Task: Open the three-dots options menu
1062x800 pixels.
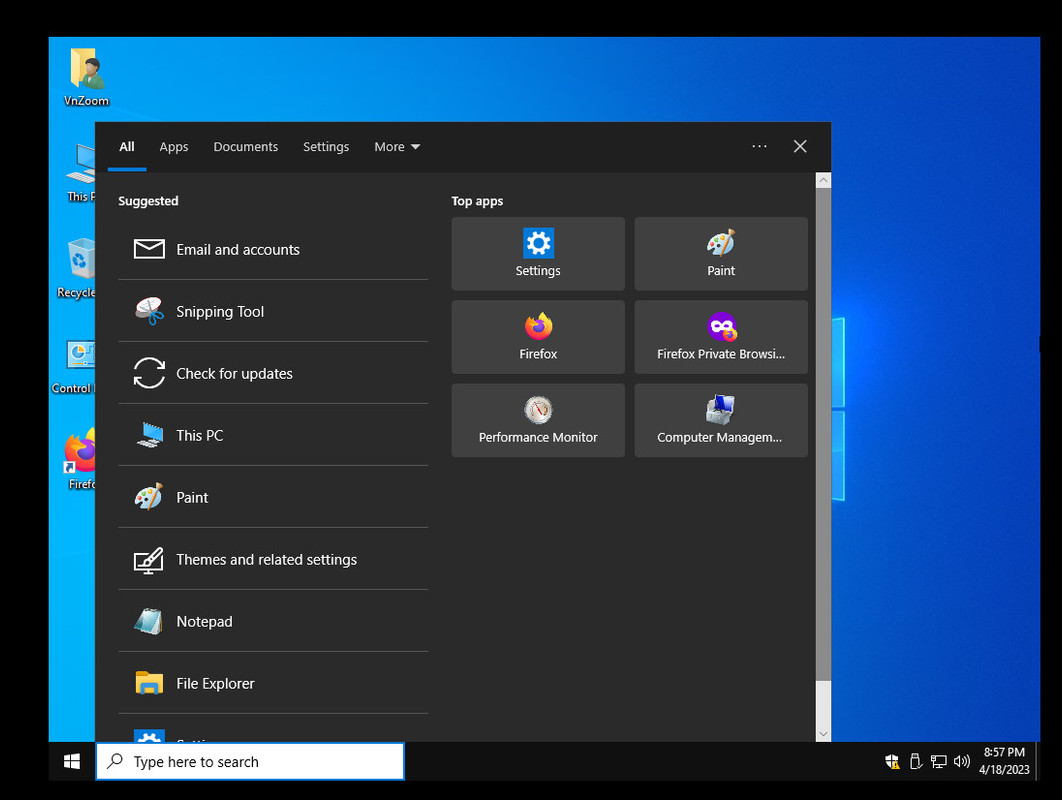Action: click(x=759, y=146)
